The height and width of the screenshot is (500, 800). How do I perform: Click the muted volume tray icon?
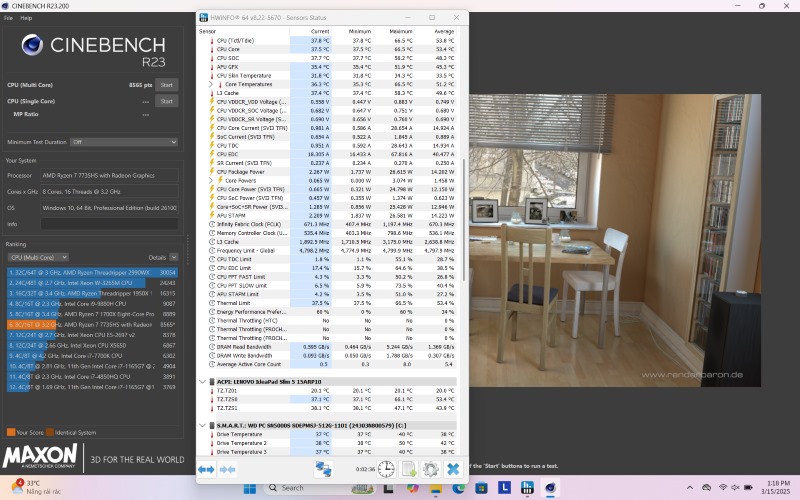[x=735, y=488]
